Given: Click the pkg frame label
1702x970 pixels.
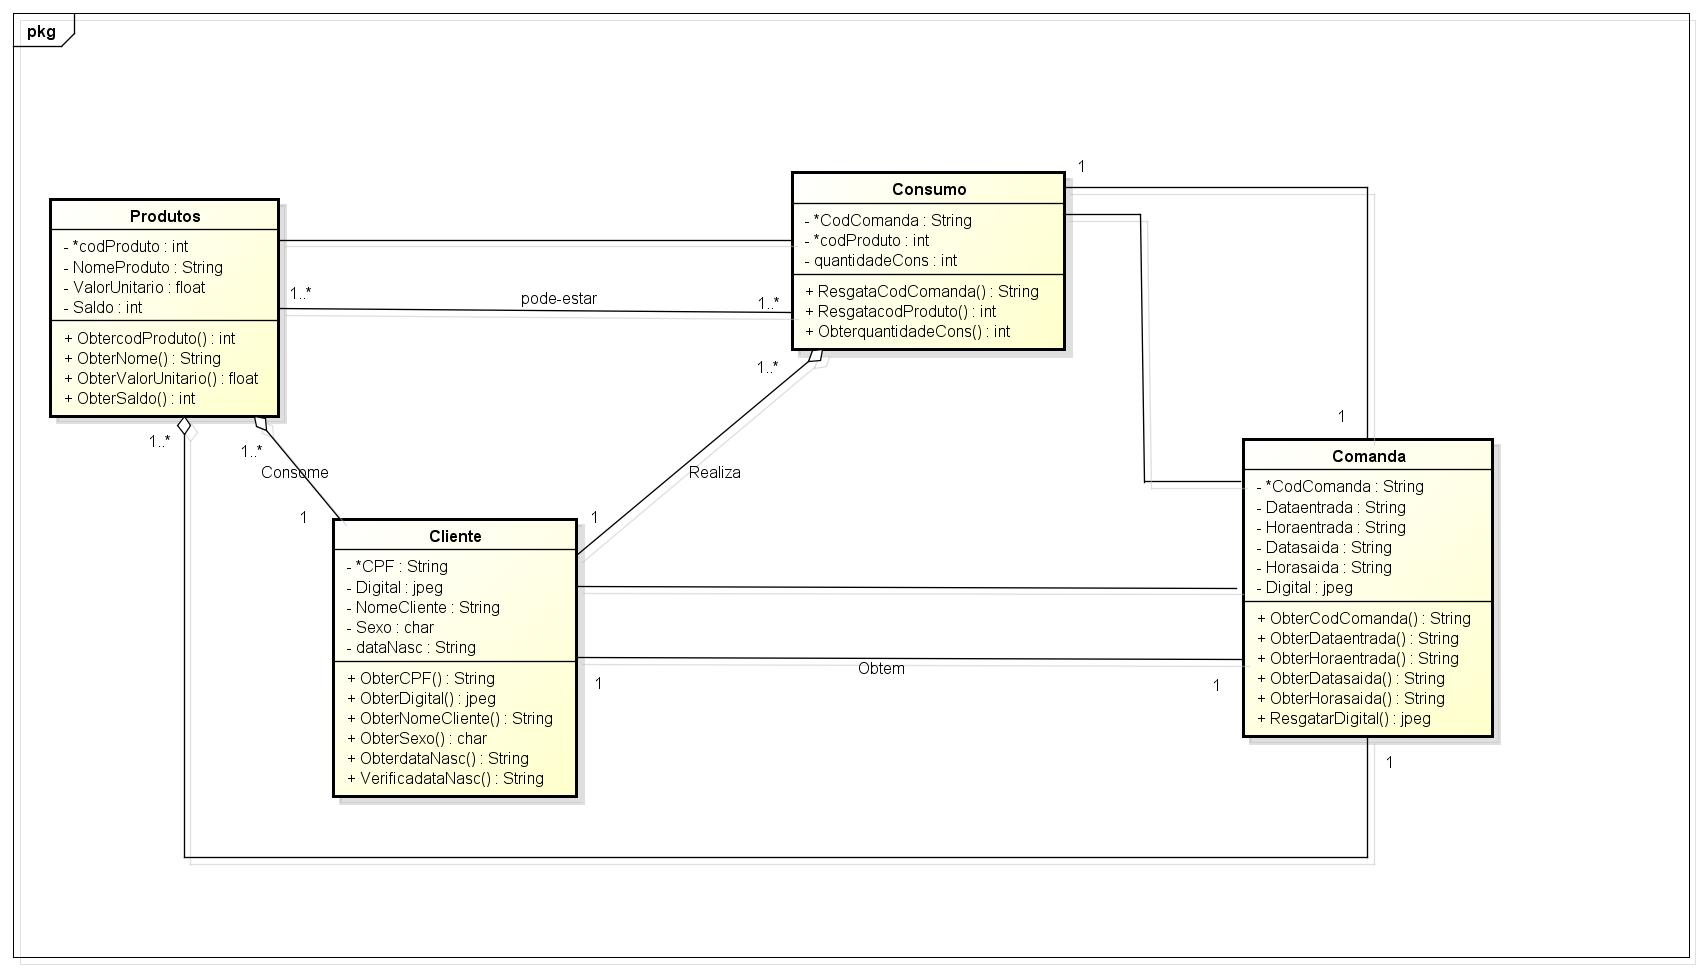Looking at the screenshot, I should (x=41, y=31).
